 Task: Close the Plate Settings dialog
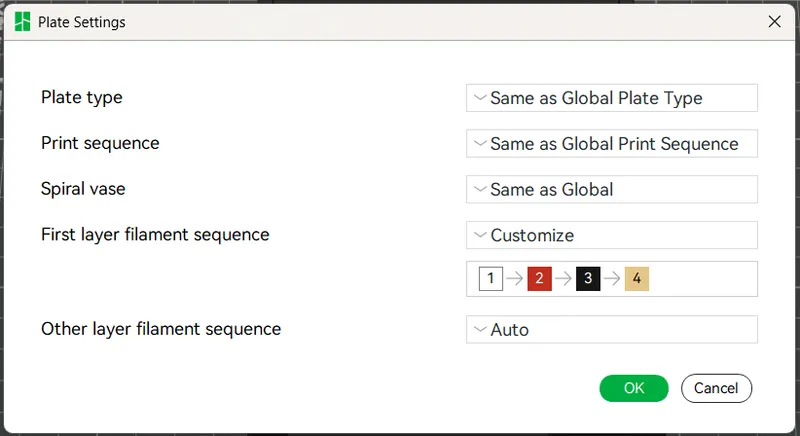pyautogui.click(x=774, y=21)
